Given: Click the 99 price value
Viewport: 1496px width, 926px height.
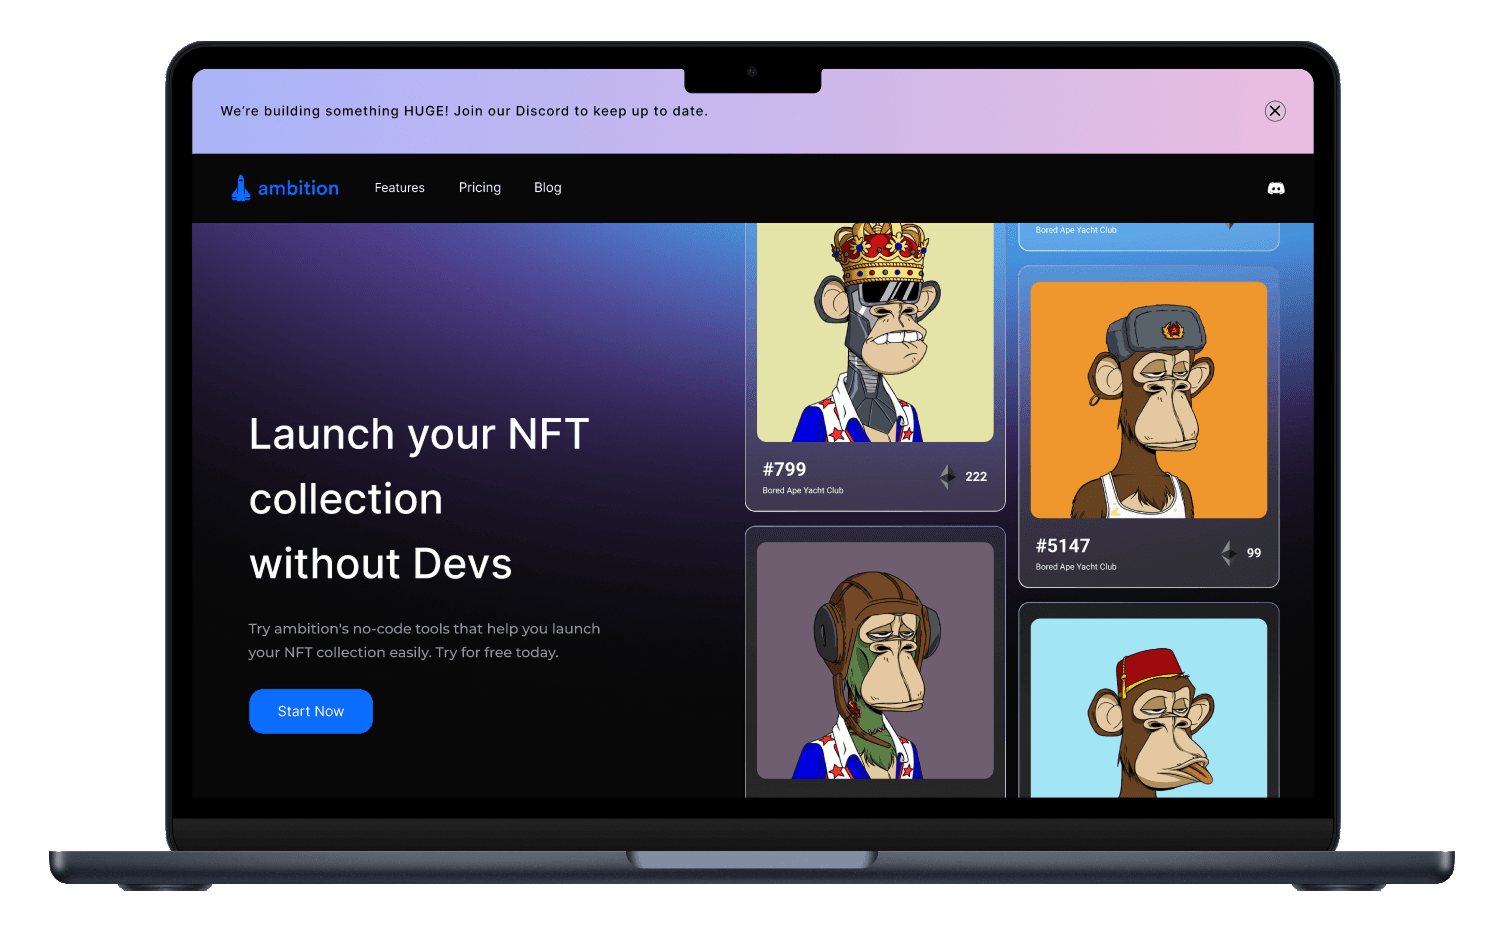Looking at the screenshot, I should [1254, 553].
